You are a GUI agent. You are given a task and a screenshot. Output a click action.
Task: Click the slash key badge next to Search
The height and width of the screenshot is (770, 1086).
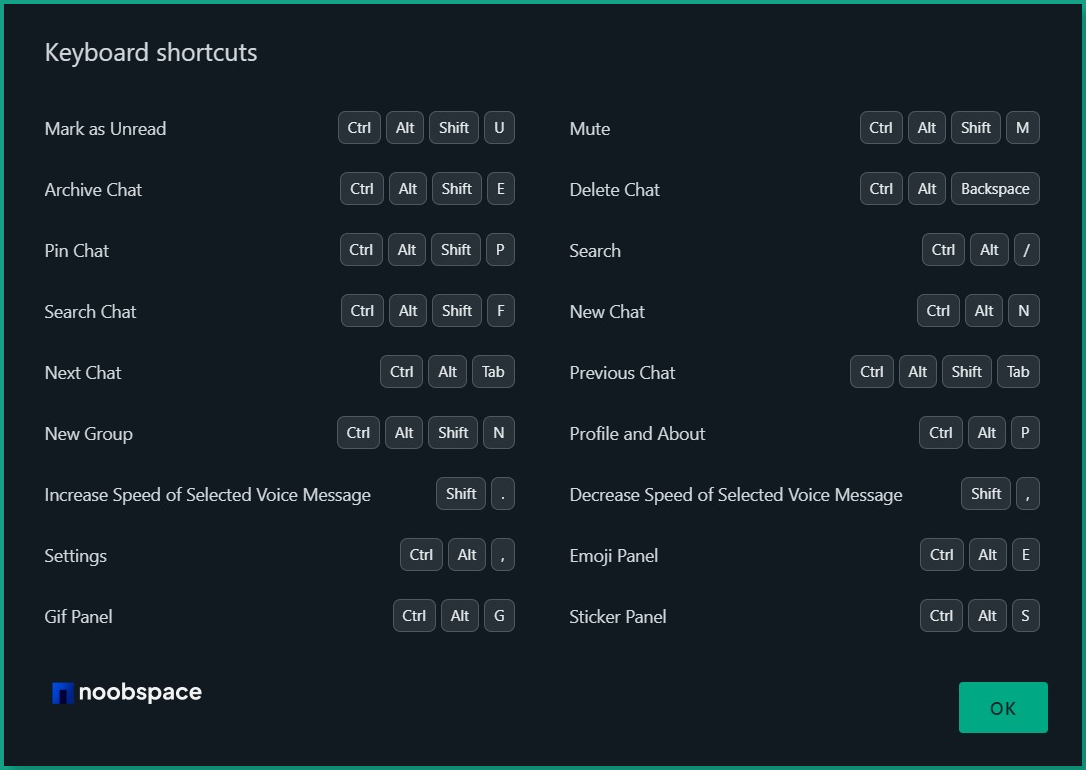coord(1027,249)
